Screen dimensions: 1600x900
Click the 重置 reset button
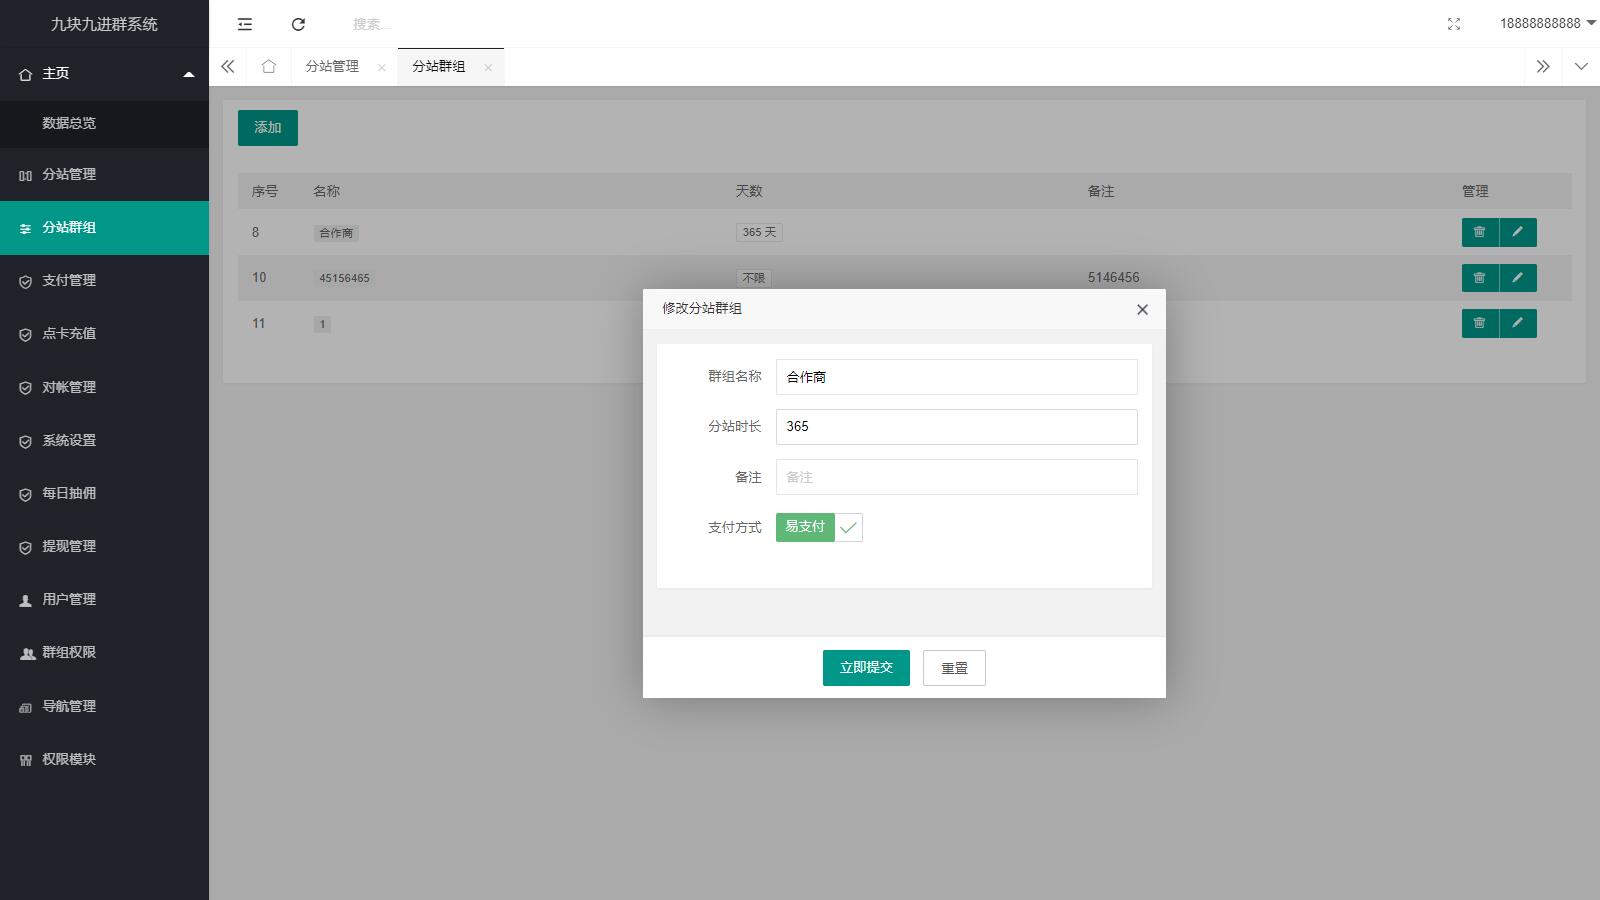[954, 668]
